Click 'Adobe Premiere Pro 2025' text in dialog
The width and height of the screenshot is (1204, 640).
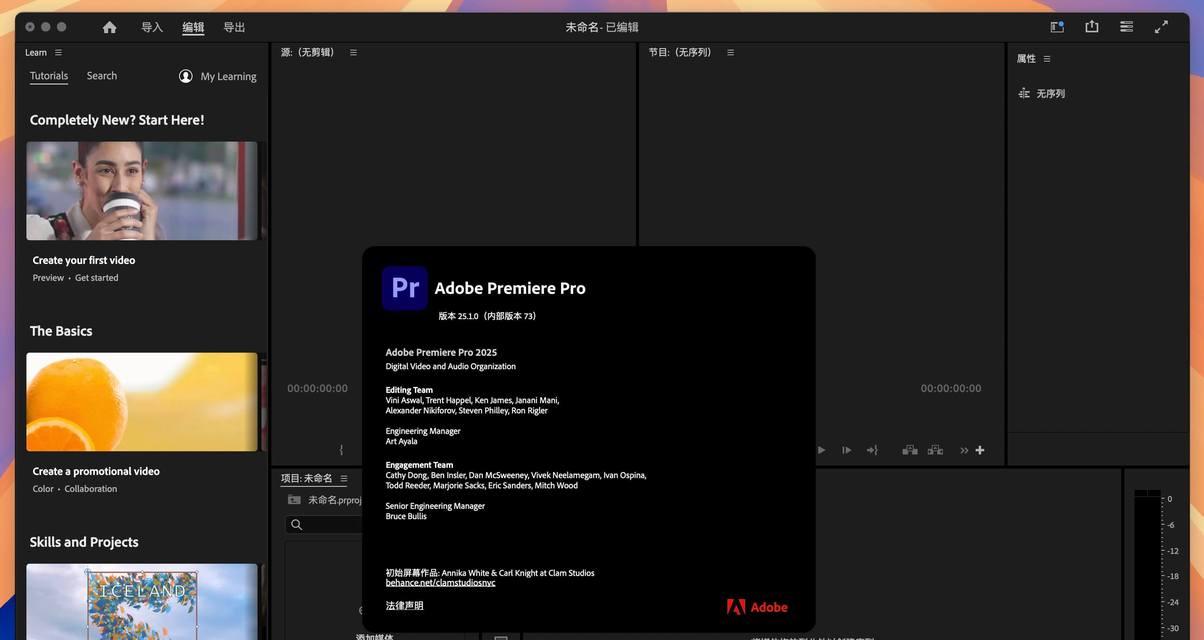441,352
